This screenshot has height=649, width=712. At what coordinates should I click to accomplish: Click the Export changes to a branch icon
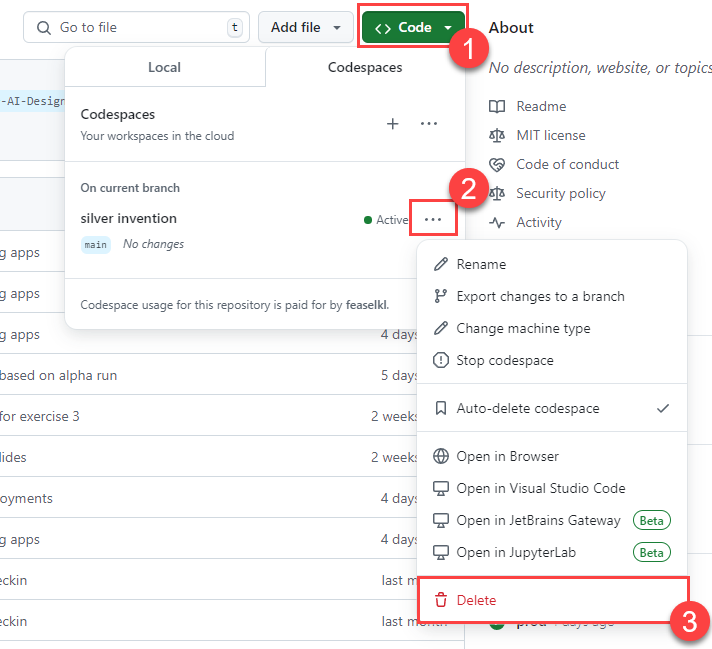click(x=440, y=297)
